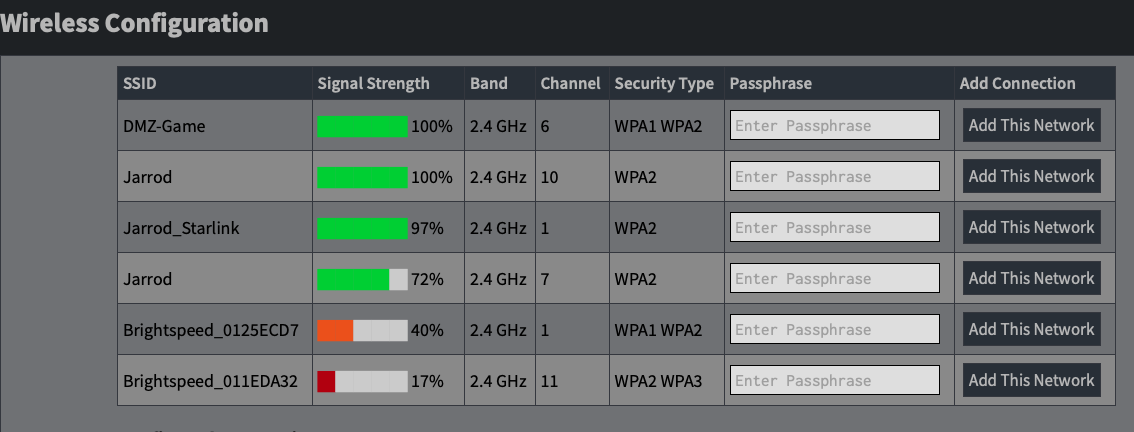
Task: Click passphrase field for Jarrod channel 10
Action: tap(834, 177)
